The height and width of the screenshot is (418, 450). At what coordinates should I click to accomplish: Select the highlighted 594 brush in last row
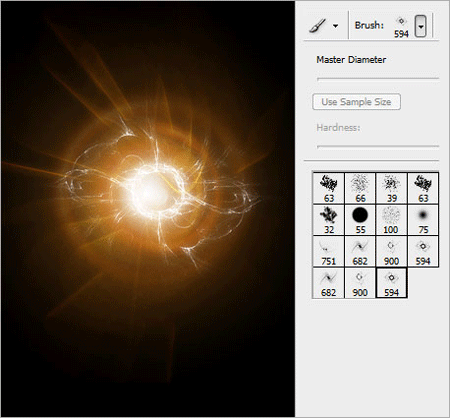click(x=391, y=283)
